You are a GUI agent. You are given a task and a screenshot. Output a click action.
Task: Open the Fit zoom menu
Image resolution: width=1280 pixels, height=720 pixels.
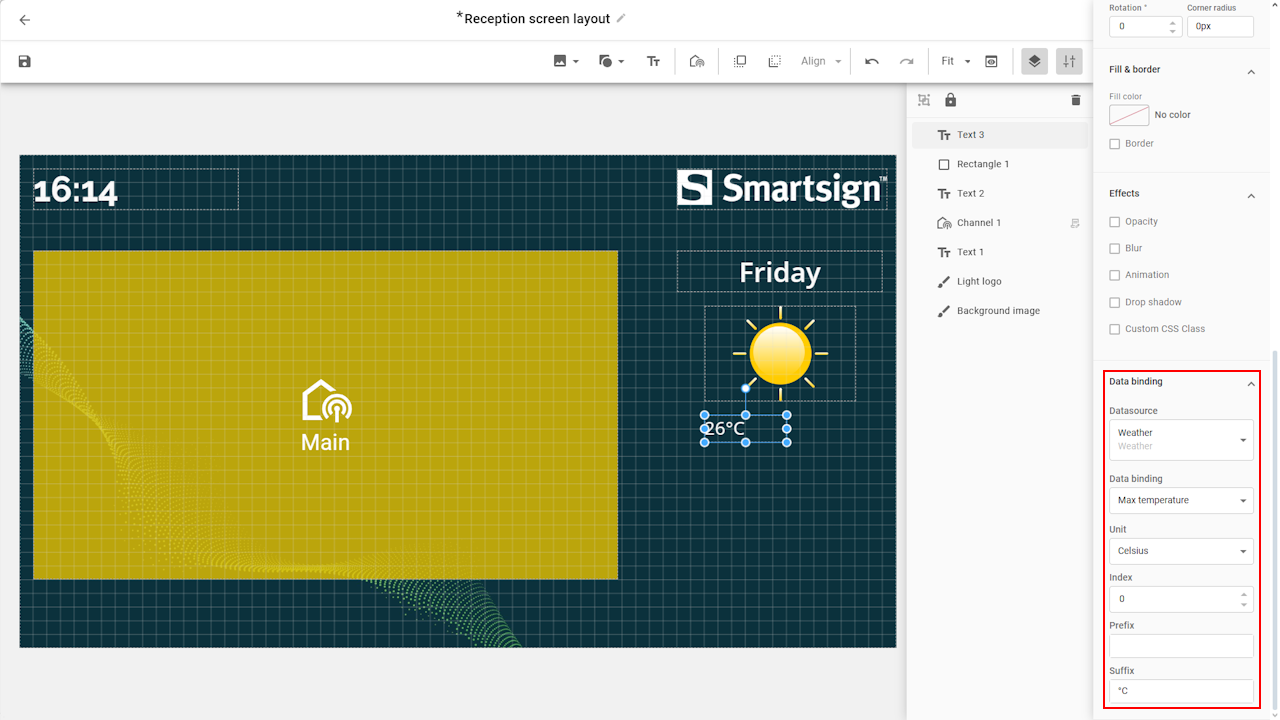click(x=955, y=62)
